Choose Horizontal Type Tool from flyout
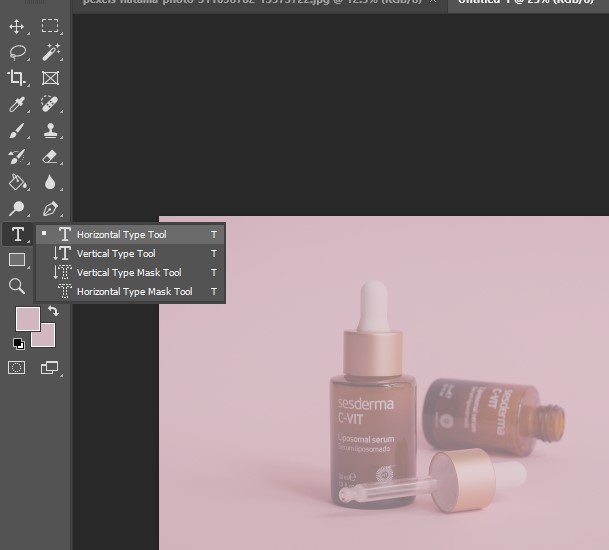The image size is (609, 550). coord(130,235)
